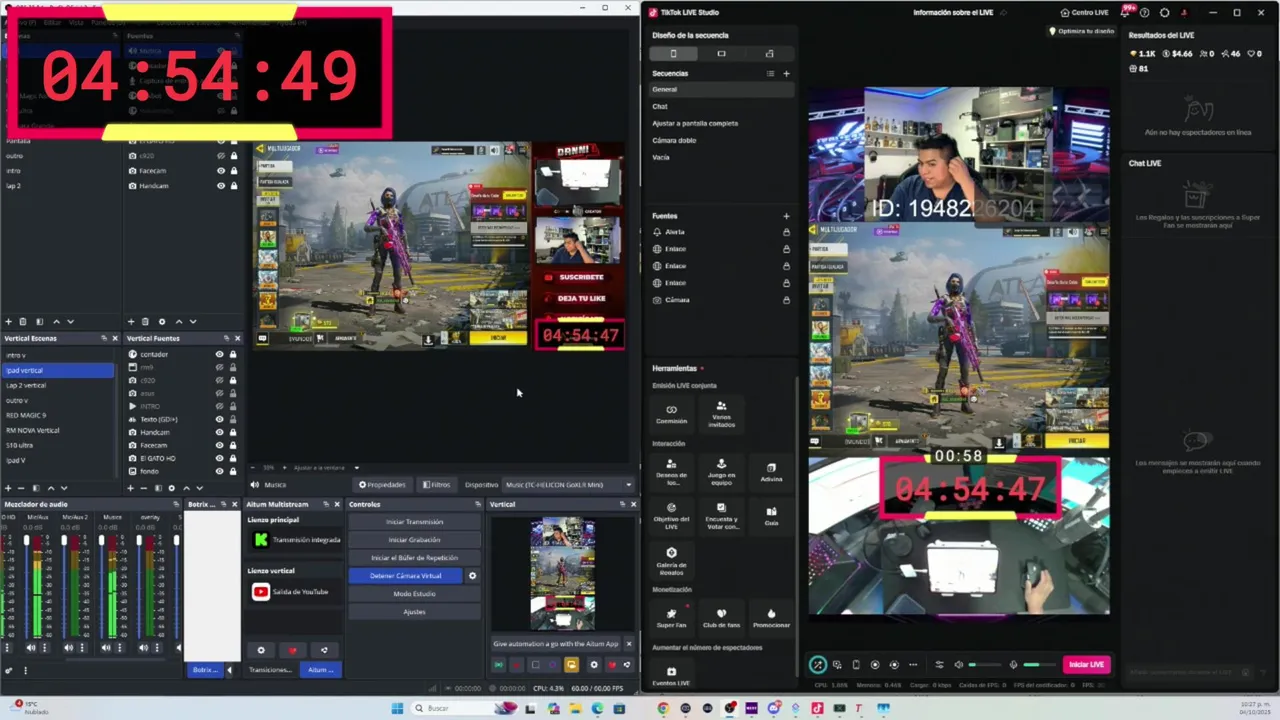
Task: Toggle lock on the Cámara source in TikTok
Action: (x=786, y=300)
